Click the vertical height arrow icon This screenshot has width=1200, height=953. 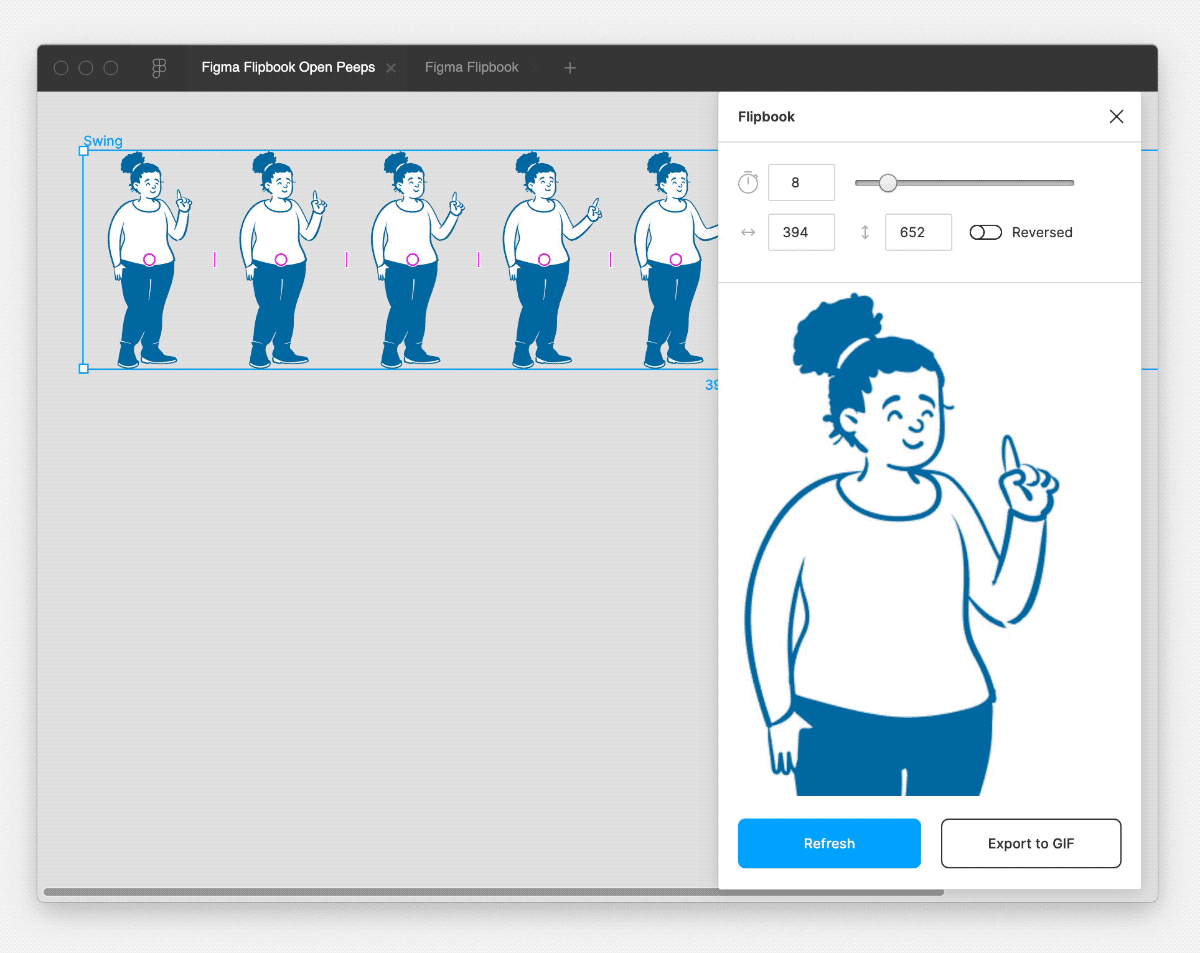pyautogui.click(x=864, y=232)
